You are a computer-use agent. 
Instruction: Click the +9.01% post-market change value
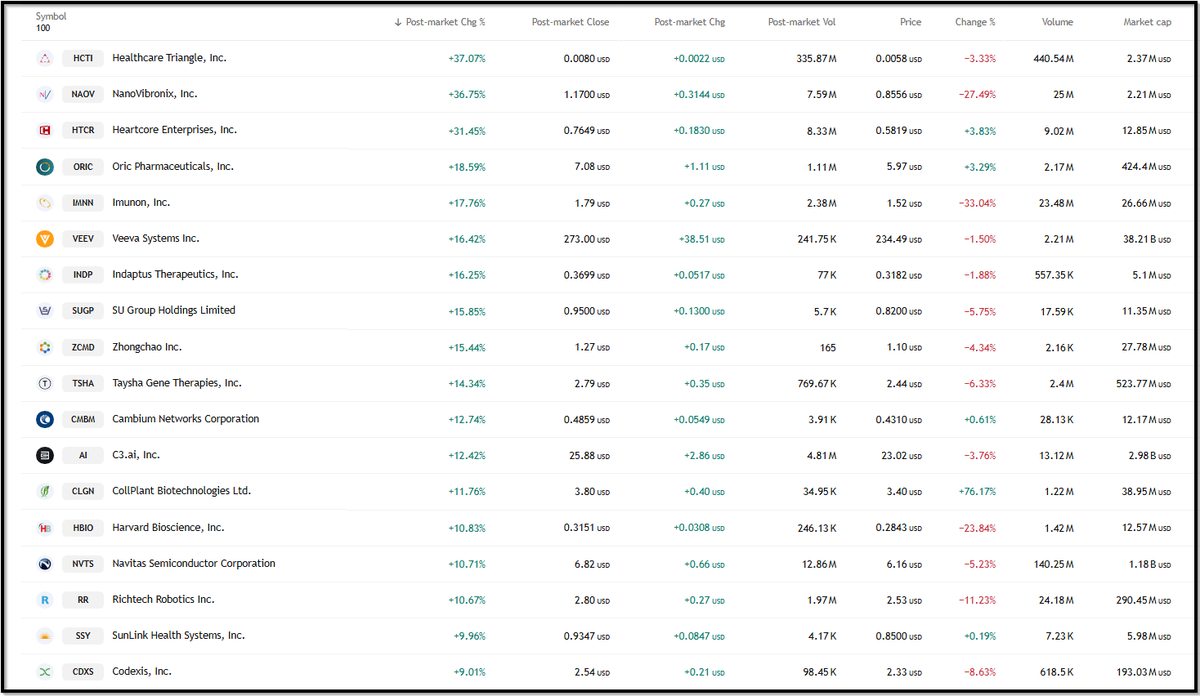tap(469, 672)
